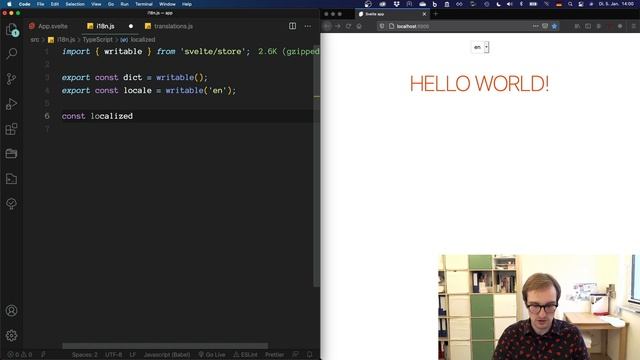Open a new browser tab
The image size is (640, 360).
tap(436, 14)
